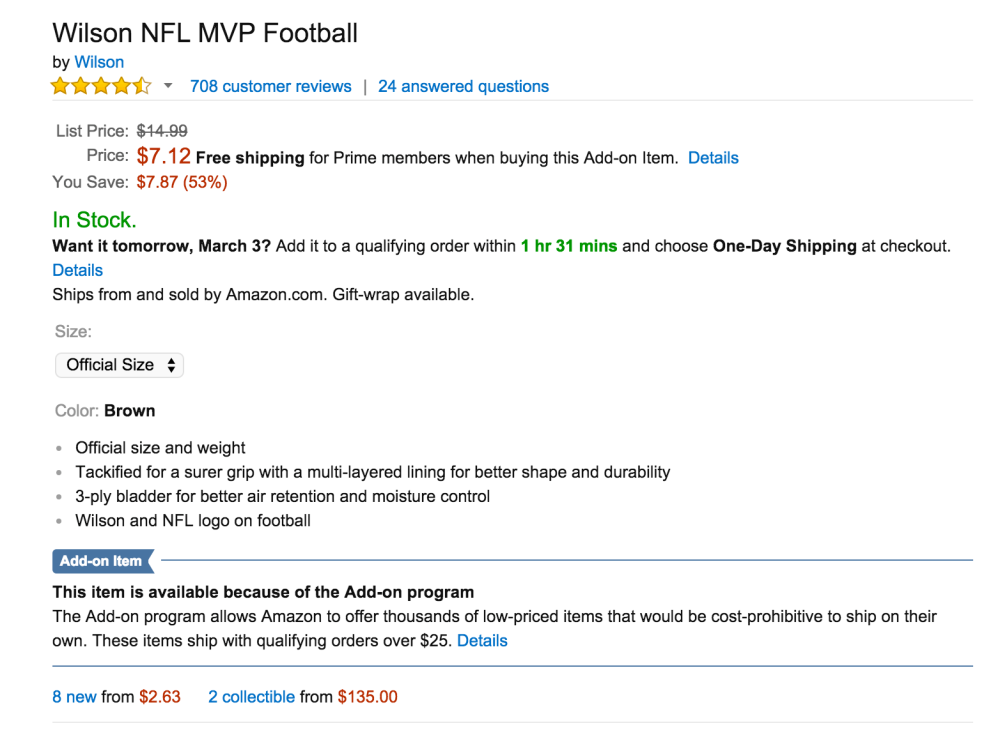Click the Color Brown label

click(x=129, y=411)
